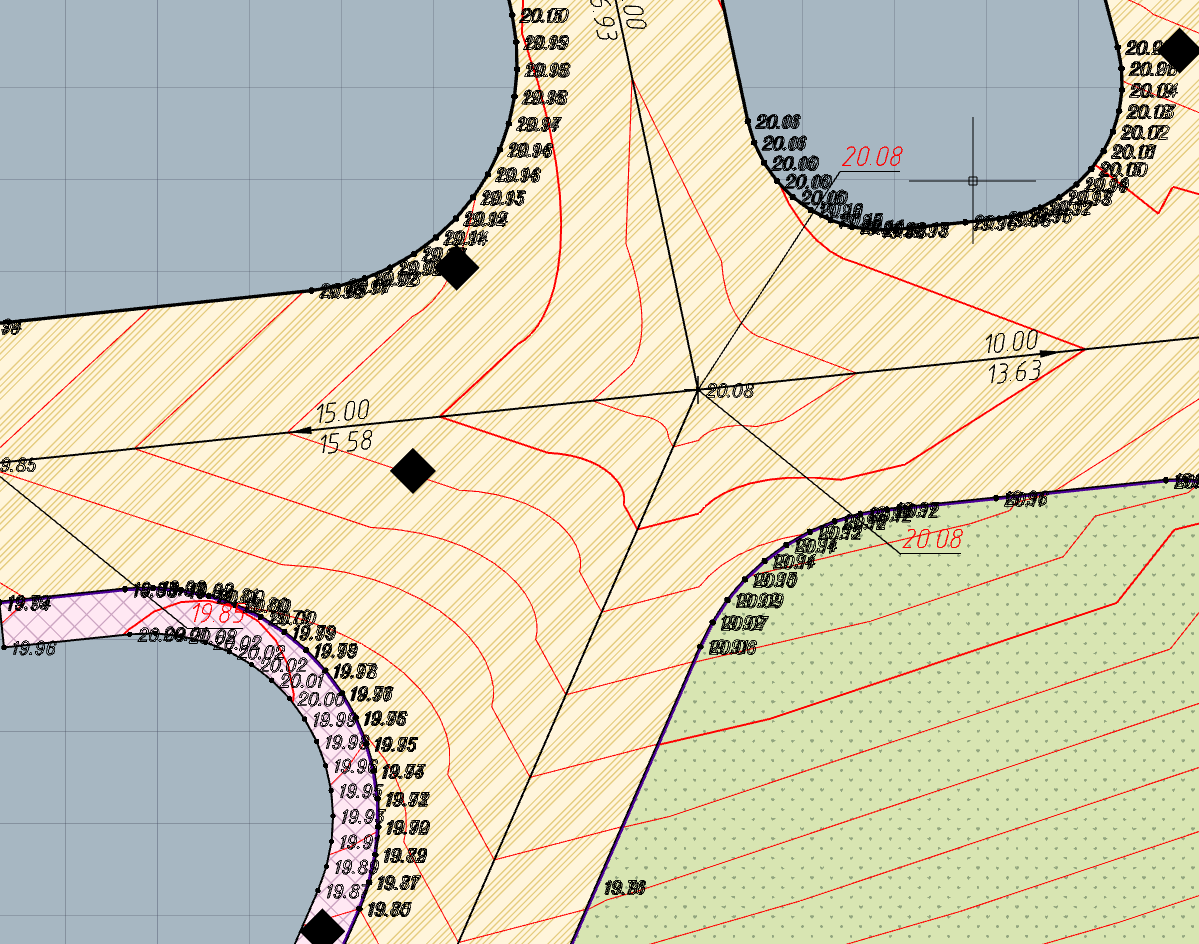The image size is (1199, 944).
Task: Pick the italic 20.01 label inside the pink strip
Action: pos(301,680)
